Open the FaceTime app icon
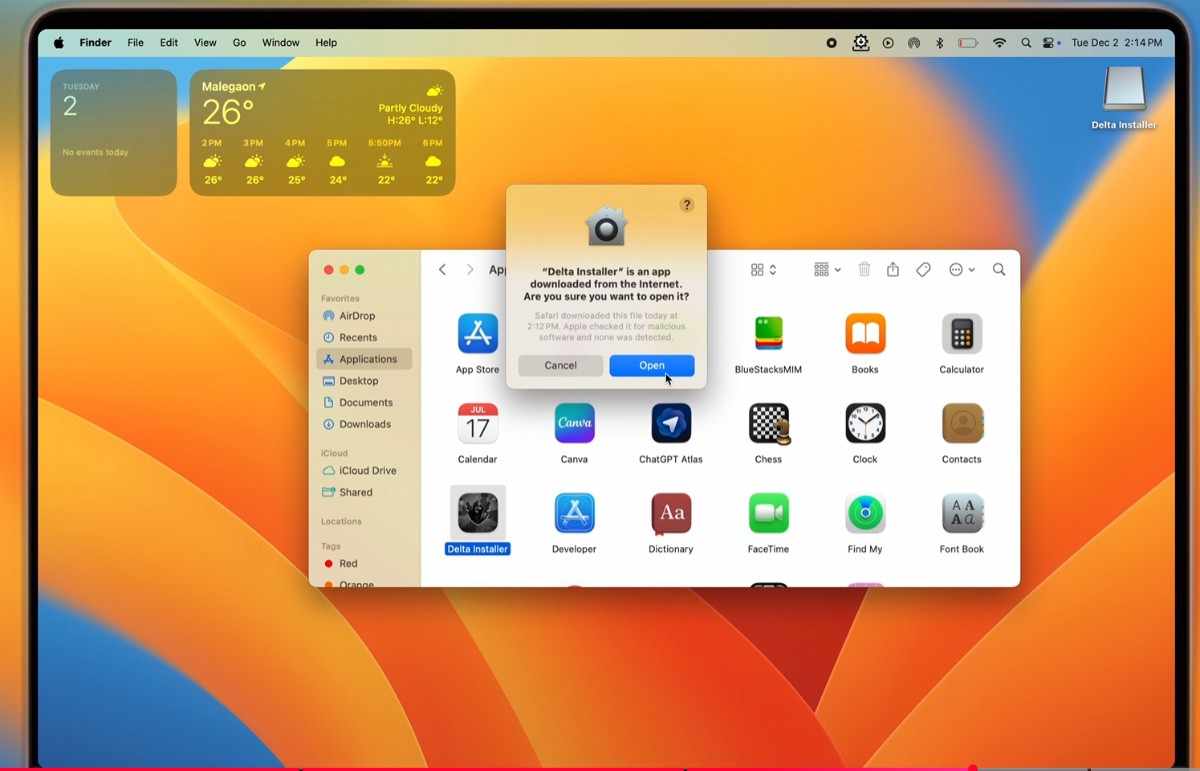The image size is (1200, 771). click(768, 514)
